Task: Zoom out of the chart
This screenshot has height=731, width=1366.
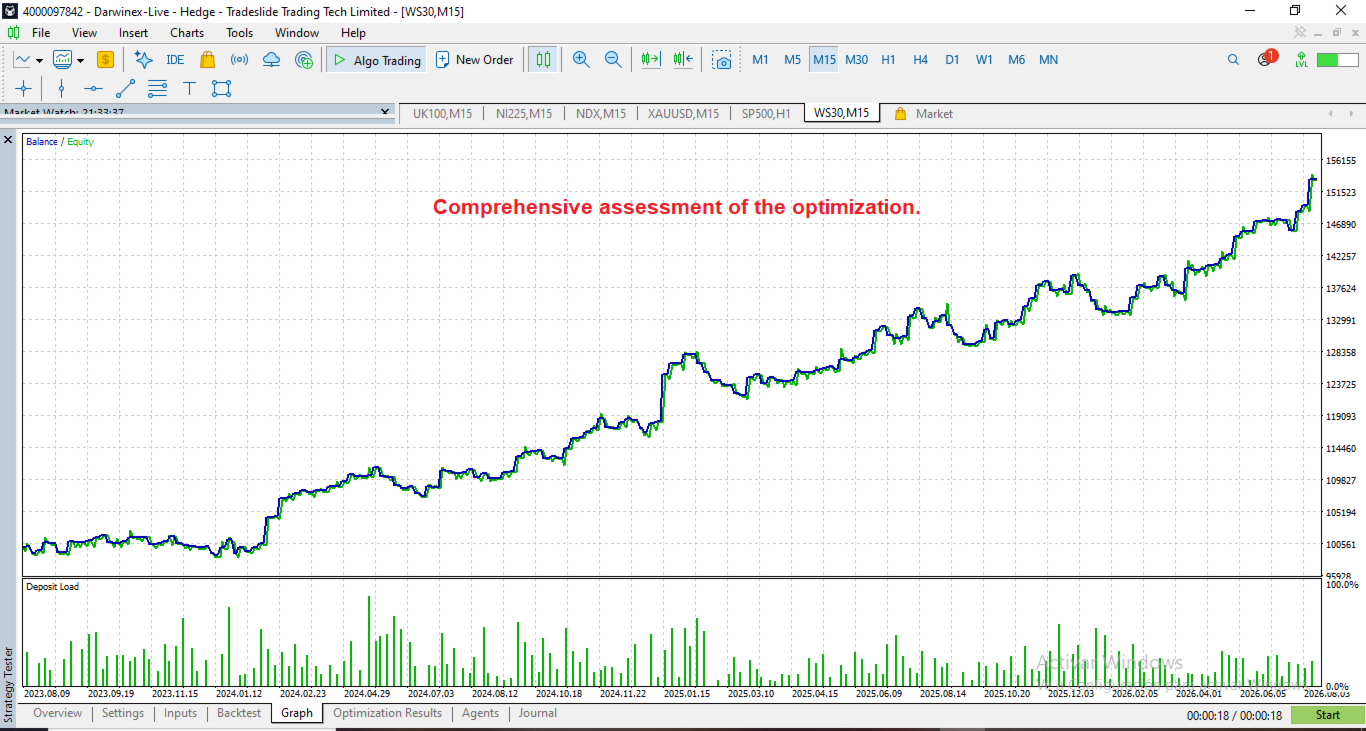Action: coord(613,60)
